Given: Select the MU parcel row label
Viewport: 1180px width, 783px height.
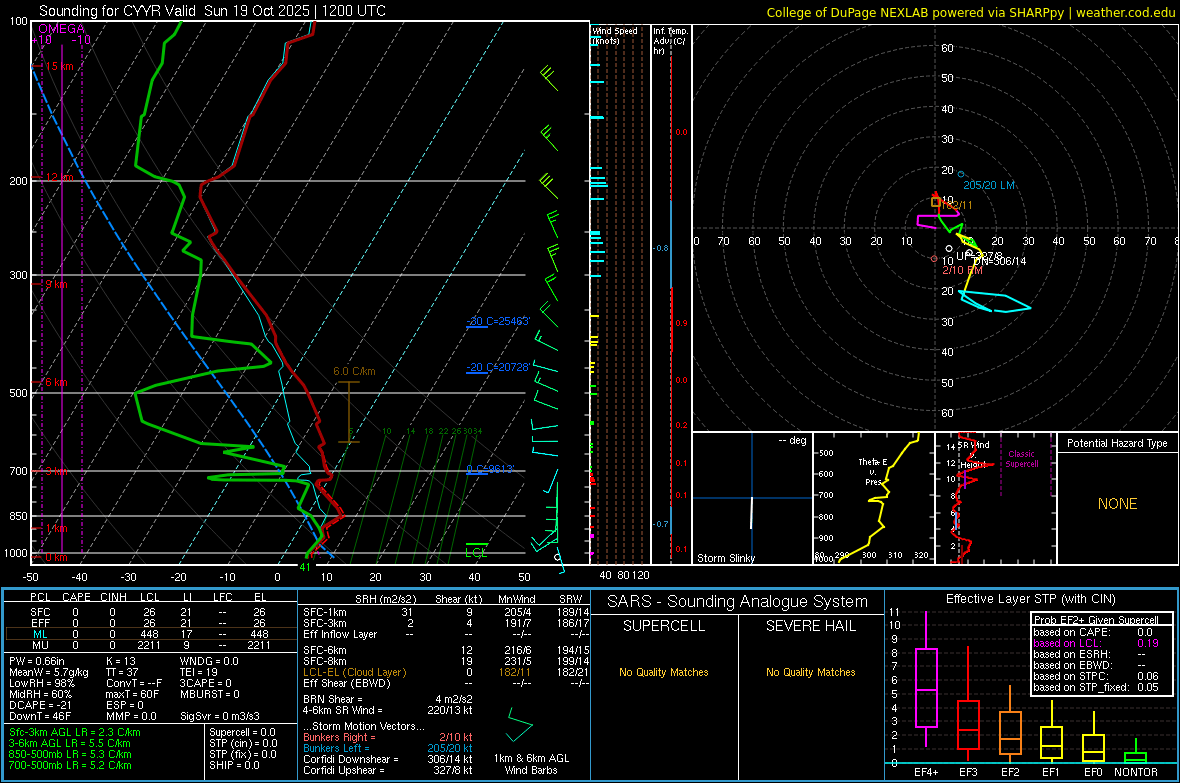Looking at the screenshot, I should pyautogui.click(x=40, y=645).
